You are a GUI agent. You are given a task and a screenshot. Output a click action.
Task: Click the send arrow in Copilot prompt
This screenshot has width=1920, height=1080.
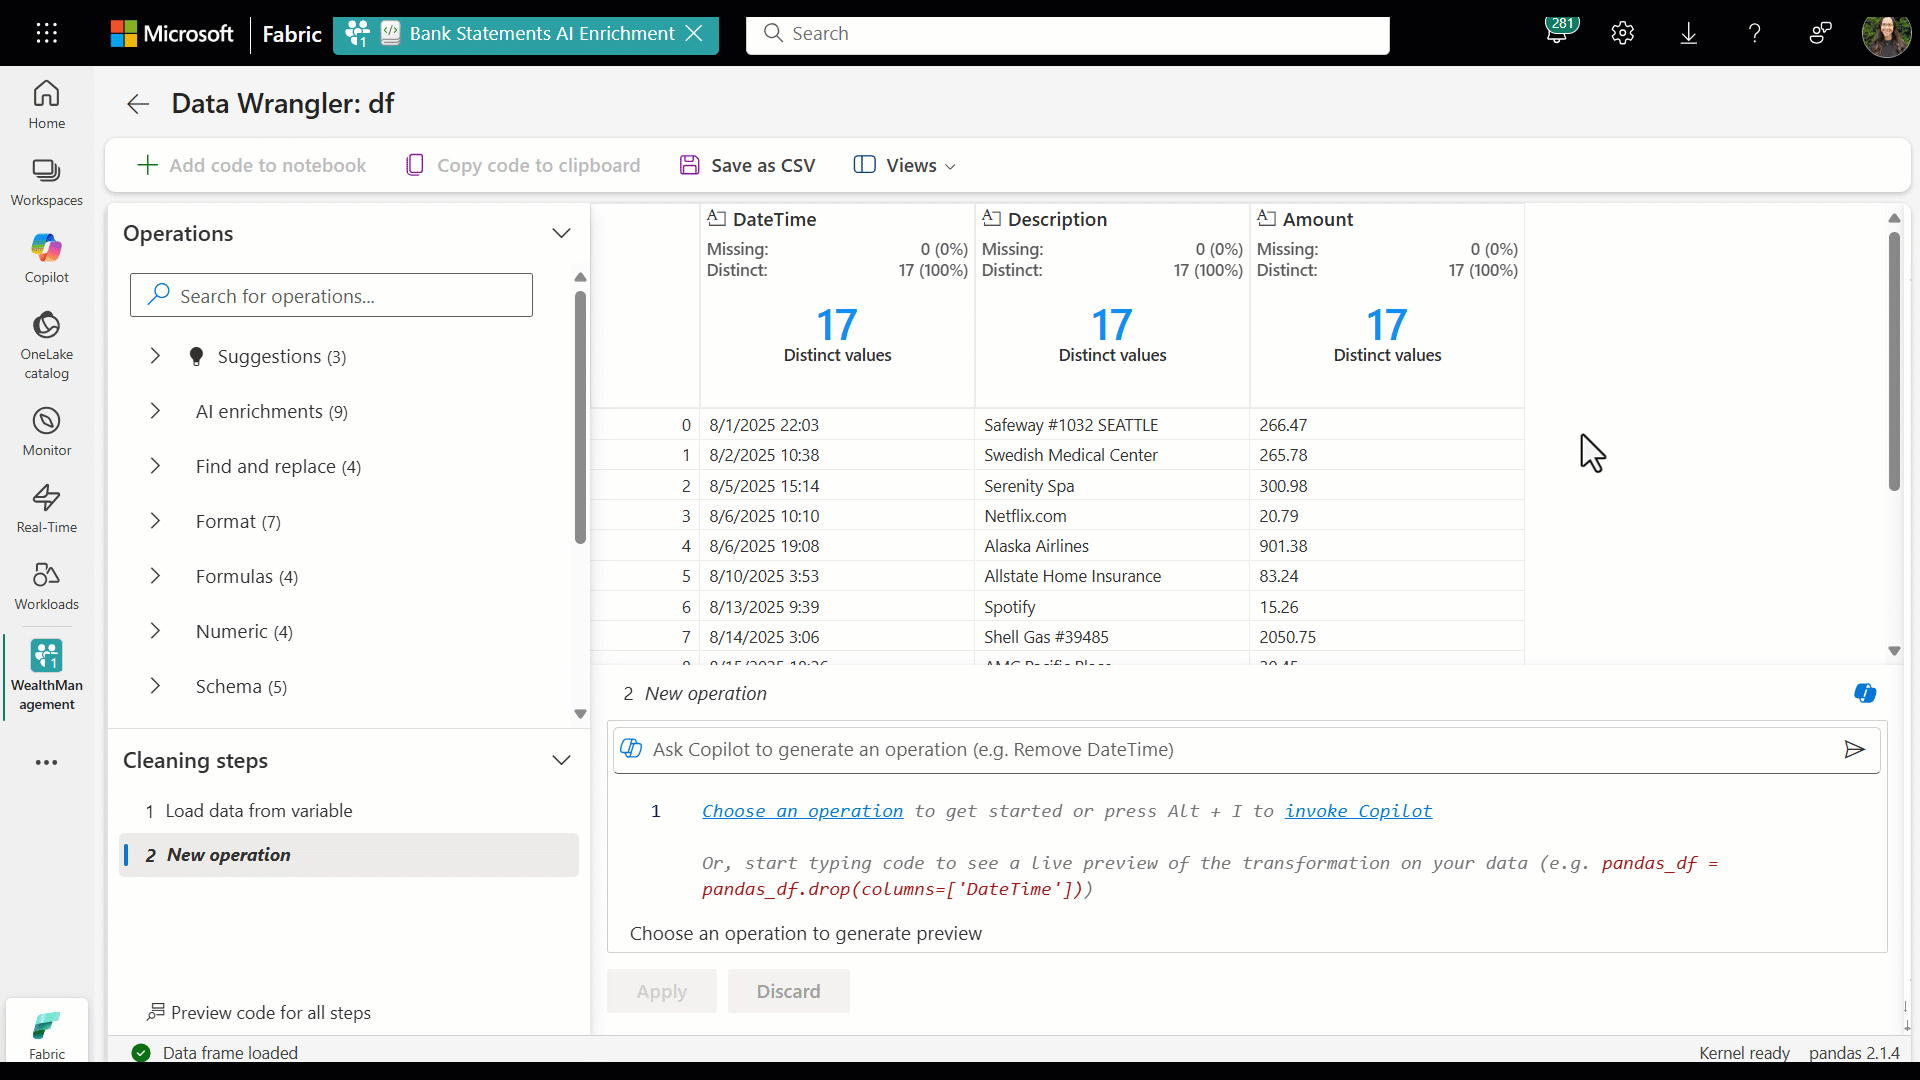click(1854, 750)
